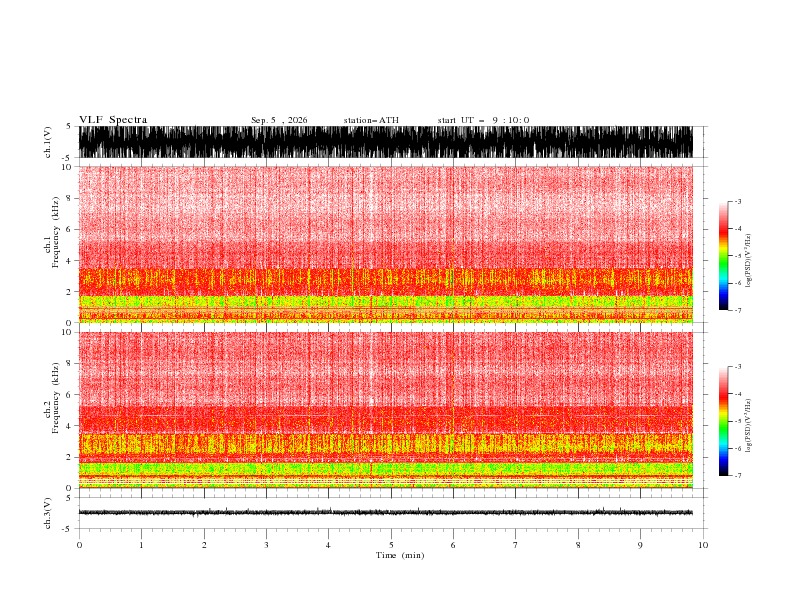The height and width of the screenshot is (612, 792).
Task: Click the Time (min) axis label
Action: coord(400,555)
